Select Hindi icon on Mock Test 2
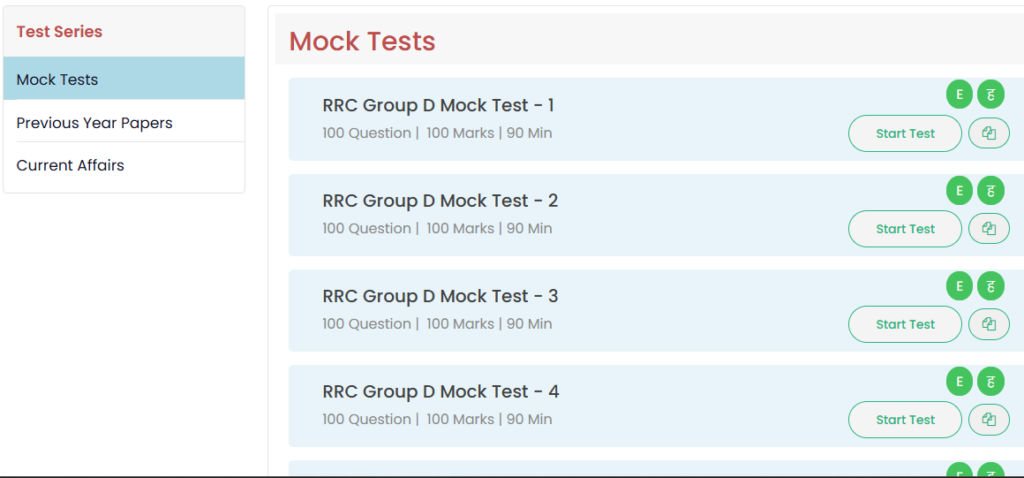 point(990,190)
